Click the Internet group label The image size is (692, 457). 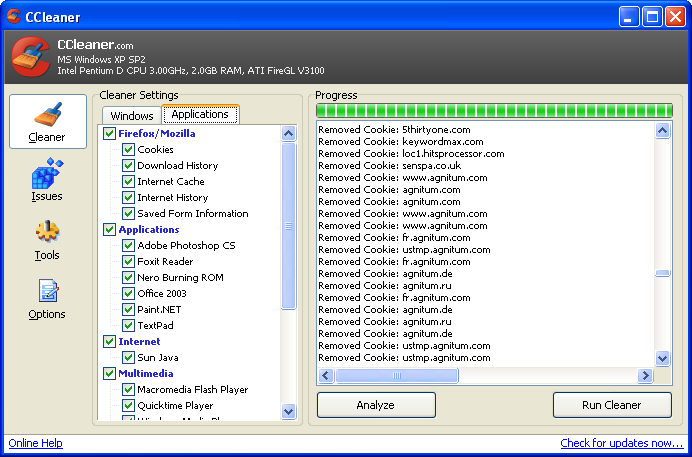pyautogui.click(x=139, y=341)
